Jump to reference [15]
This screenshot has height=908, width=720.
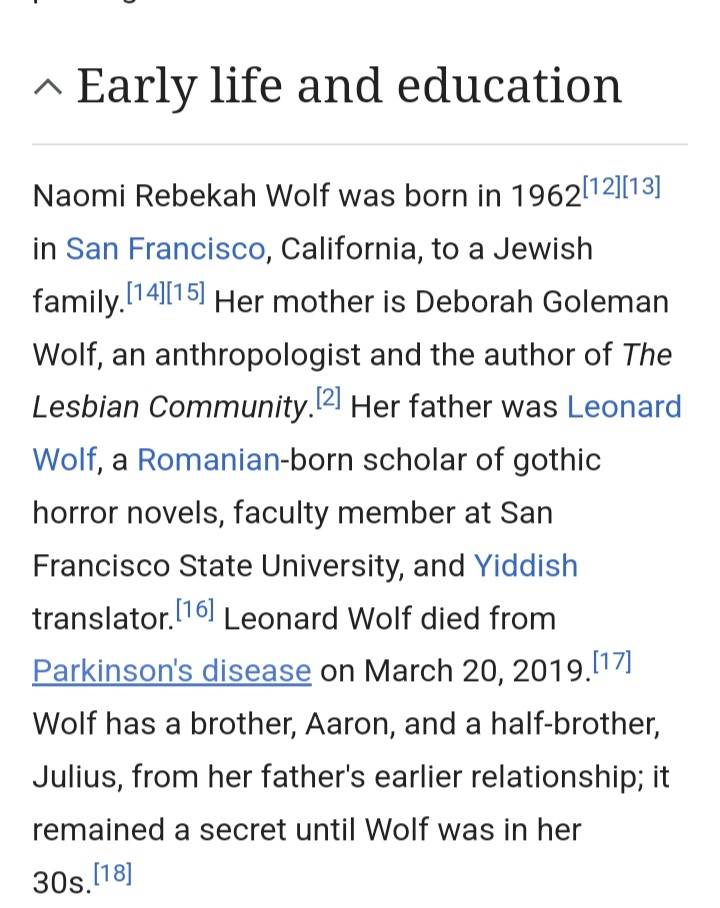pos(185,293)
